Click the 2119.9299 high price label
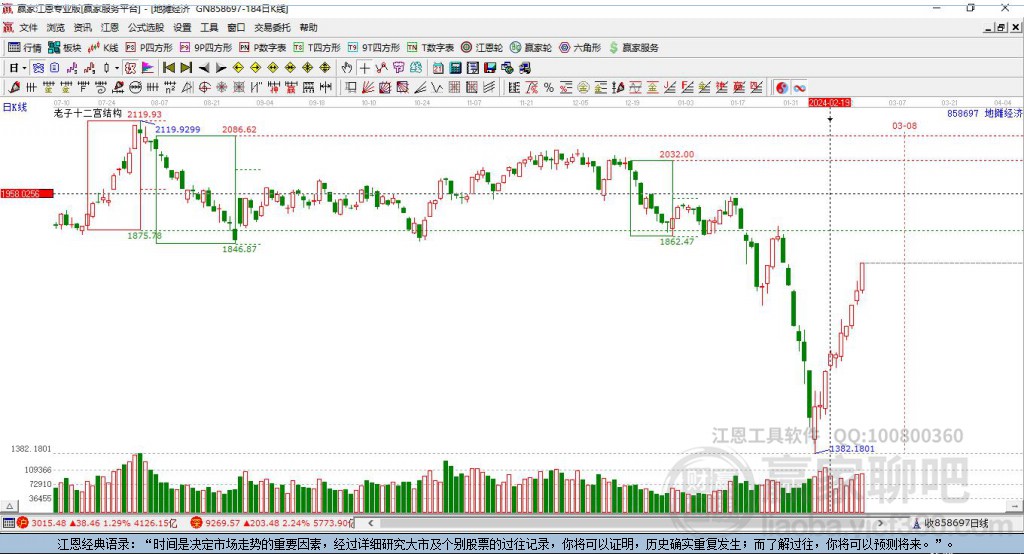Image resolution: width=1024 pixels, height=554 pixels. (x=178, y=129)
